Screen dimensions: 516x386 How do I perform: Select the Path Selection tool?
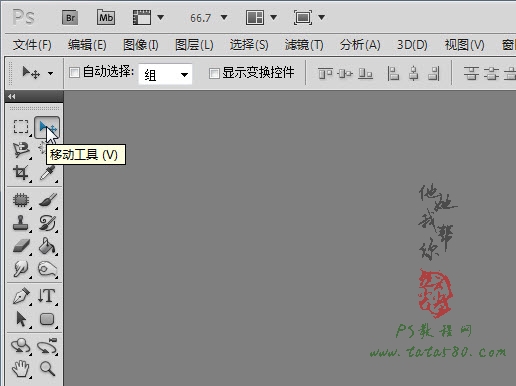click(21, 319)
